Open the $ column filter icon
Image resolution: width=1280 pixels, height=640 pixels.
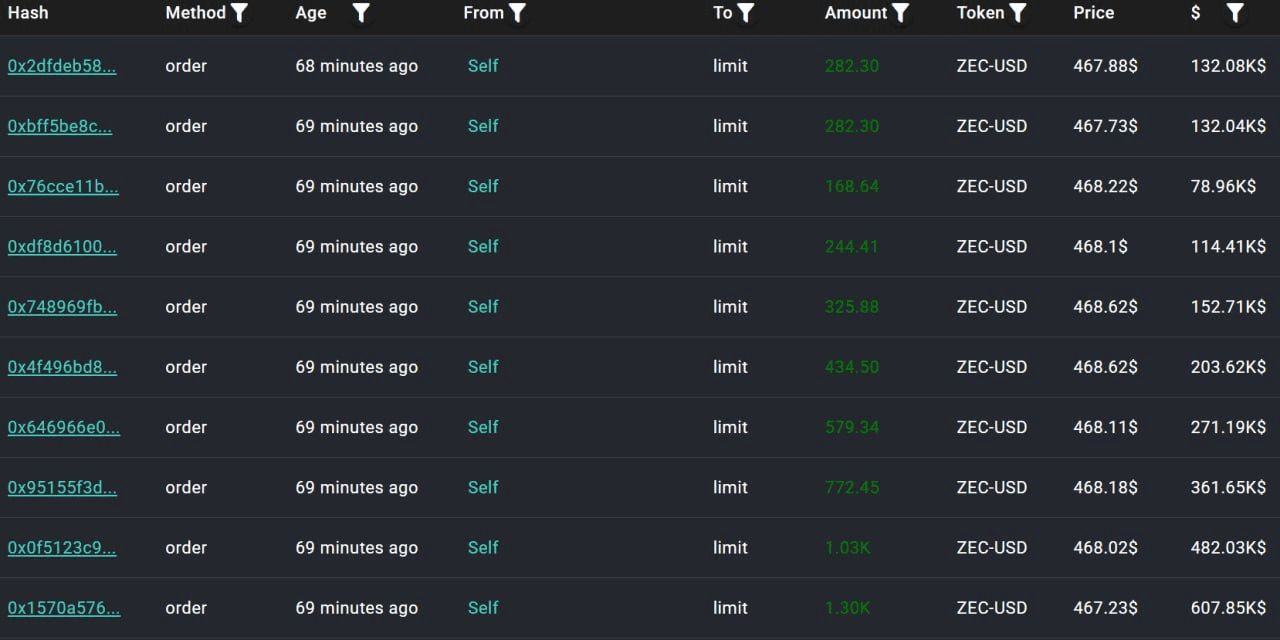[x=1235, y=13]
